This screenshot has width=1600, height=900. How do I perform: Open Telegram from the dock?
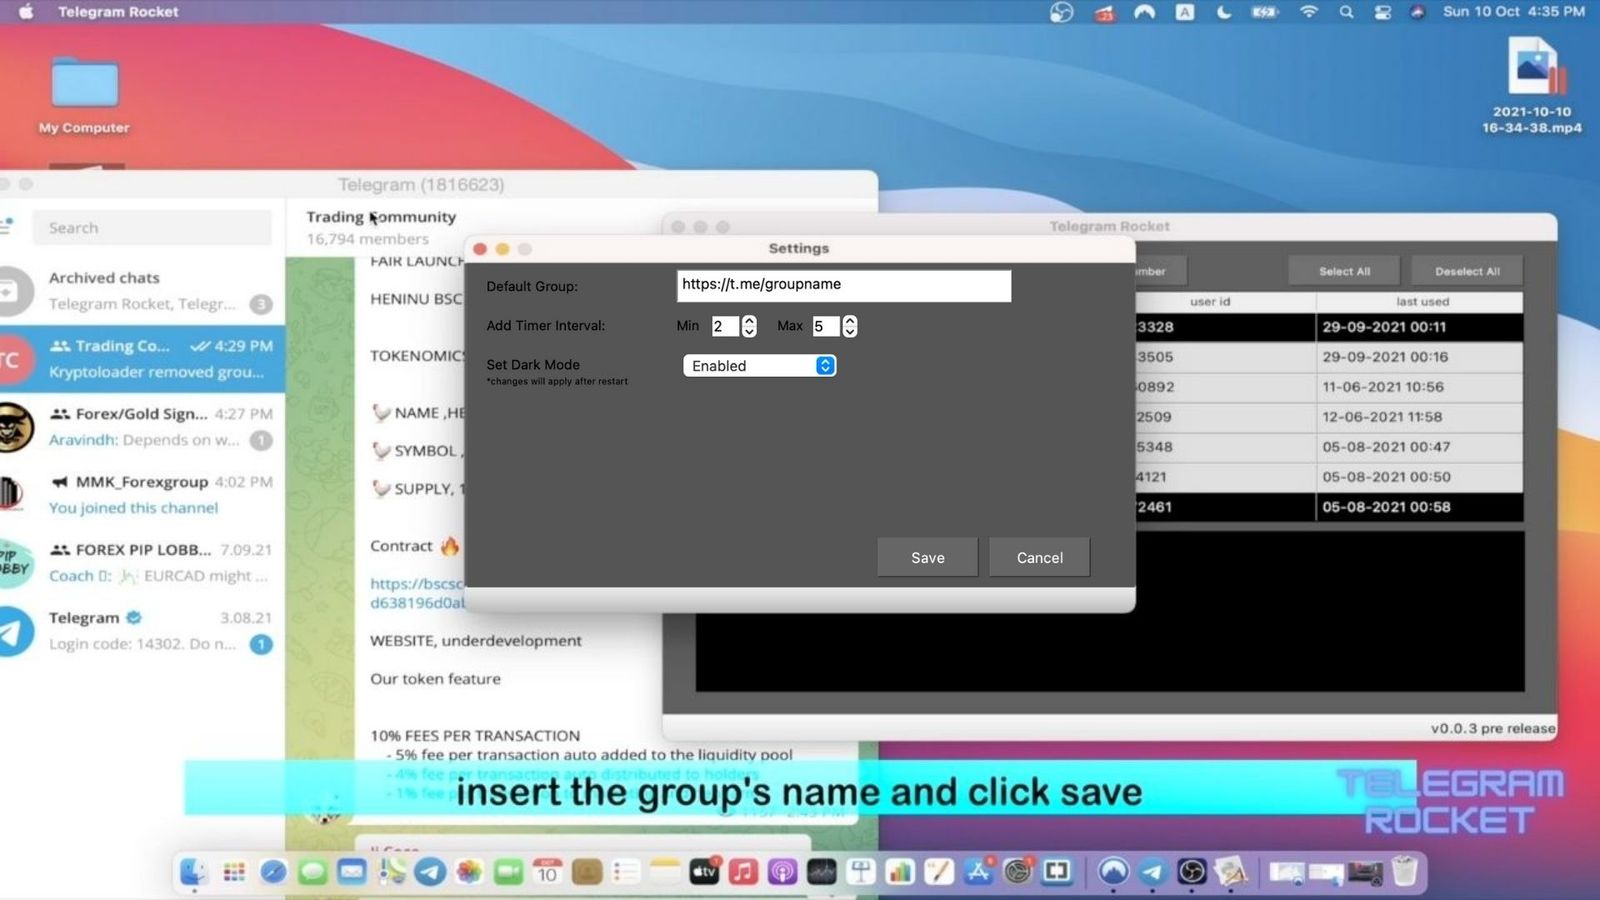(430, 872)
